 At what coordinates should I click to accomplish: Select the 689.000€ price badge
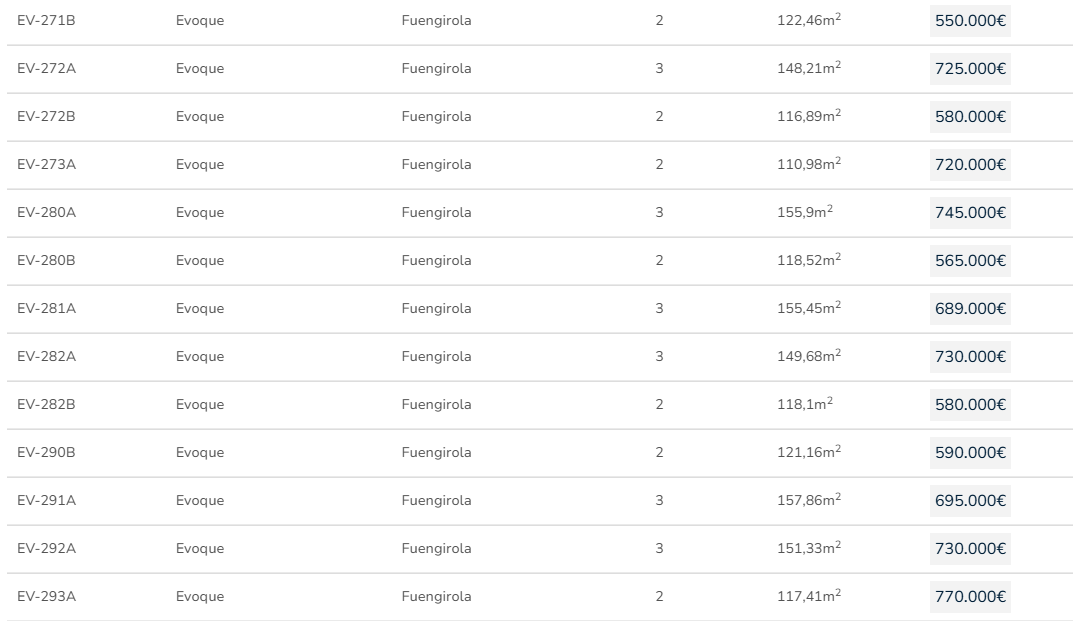[x=970, y=309]
